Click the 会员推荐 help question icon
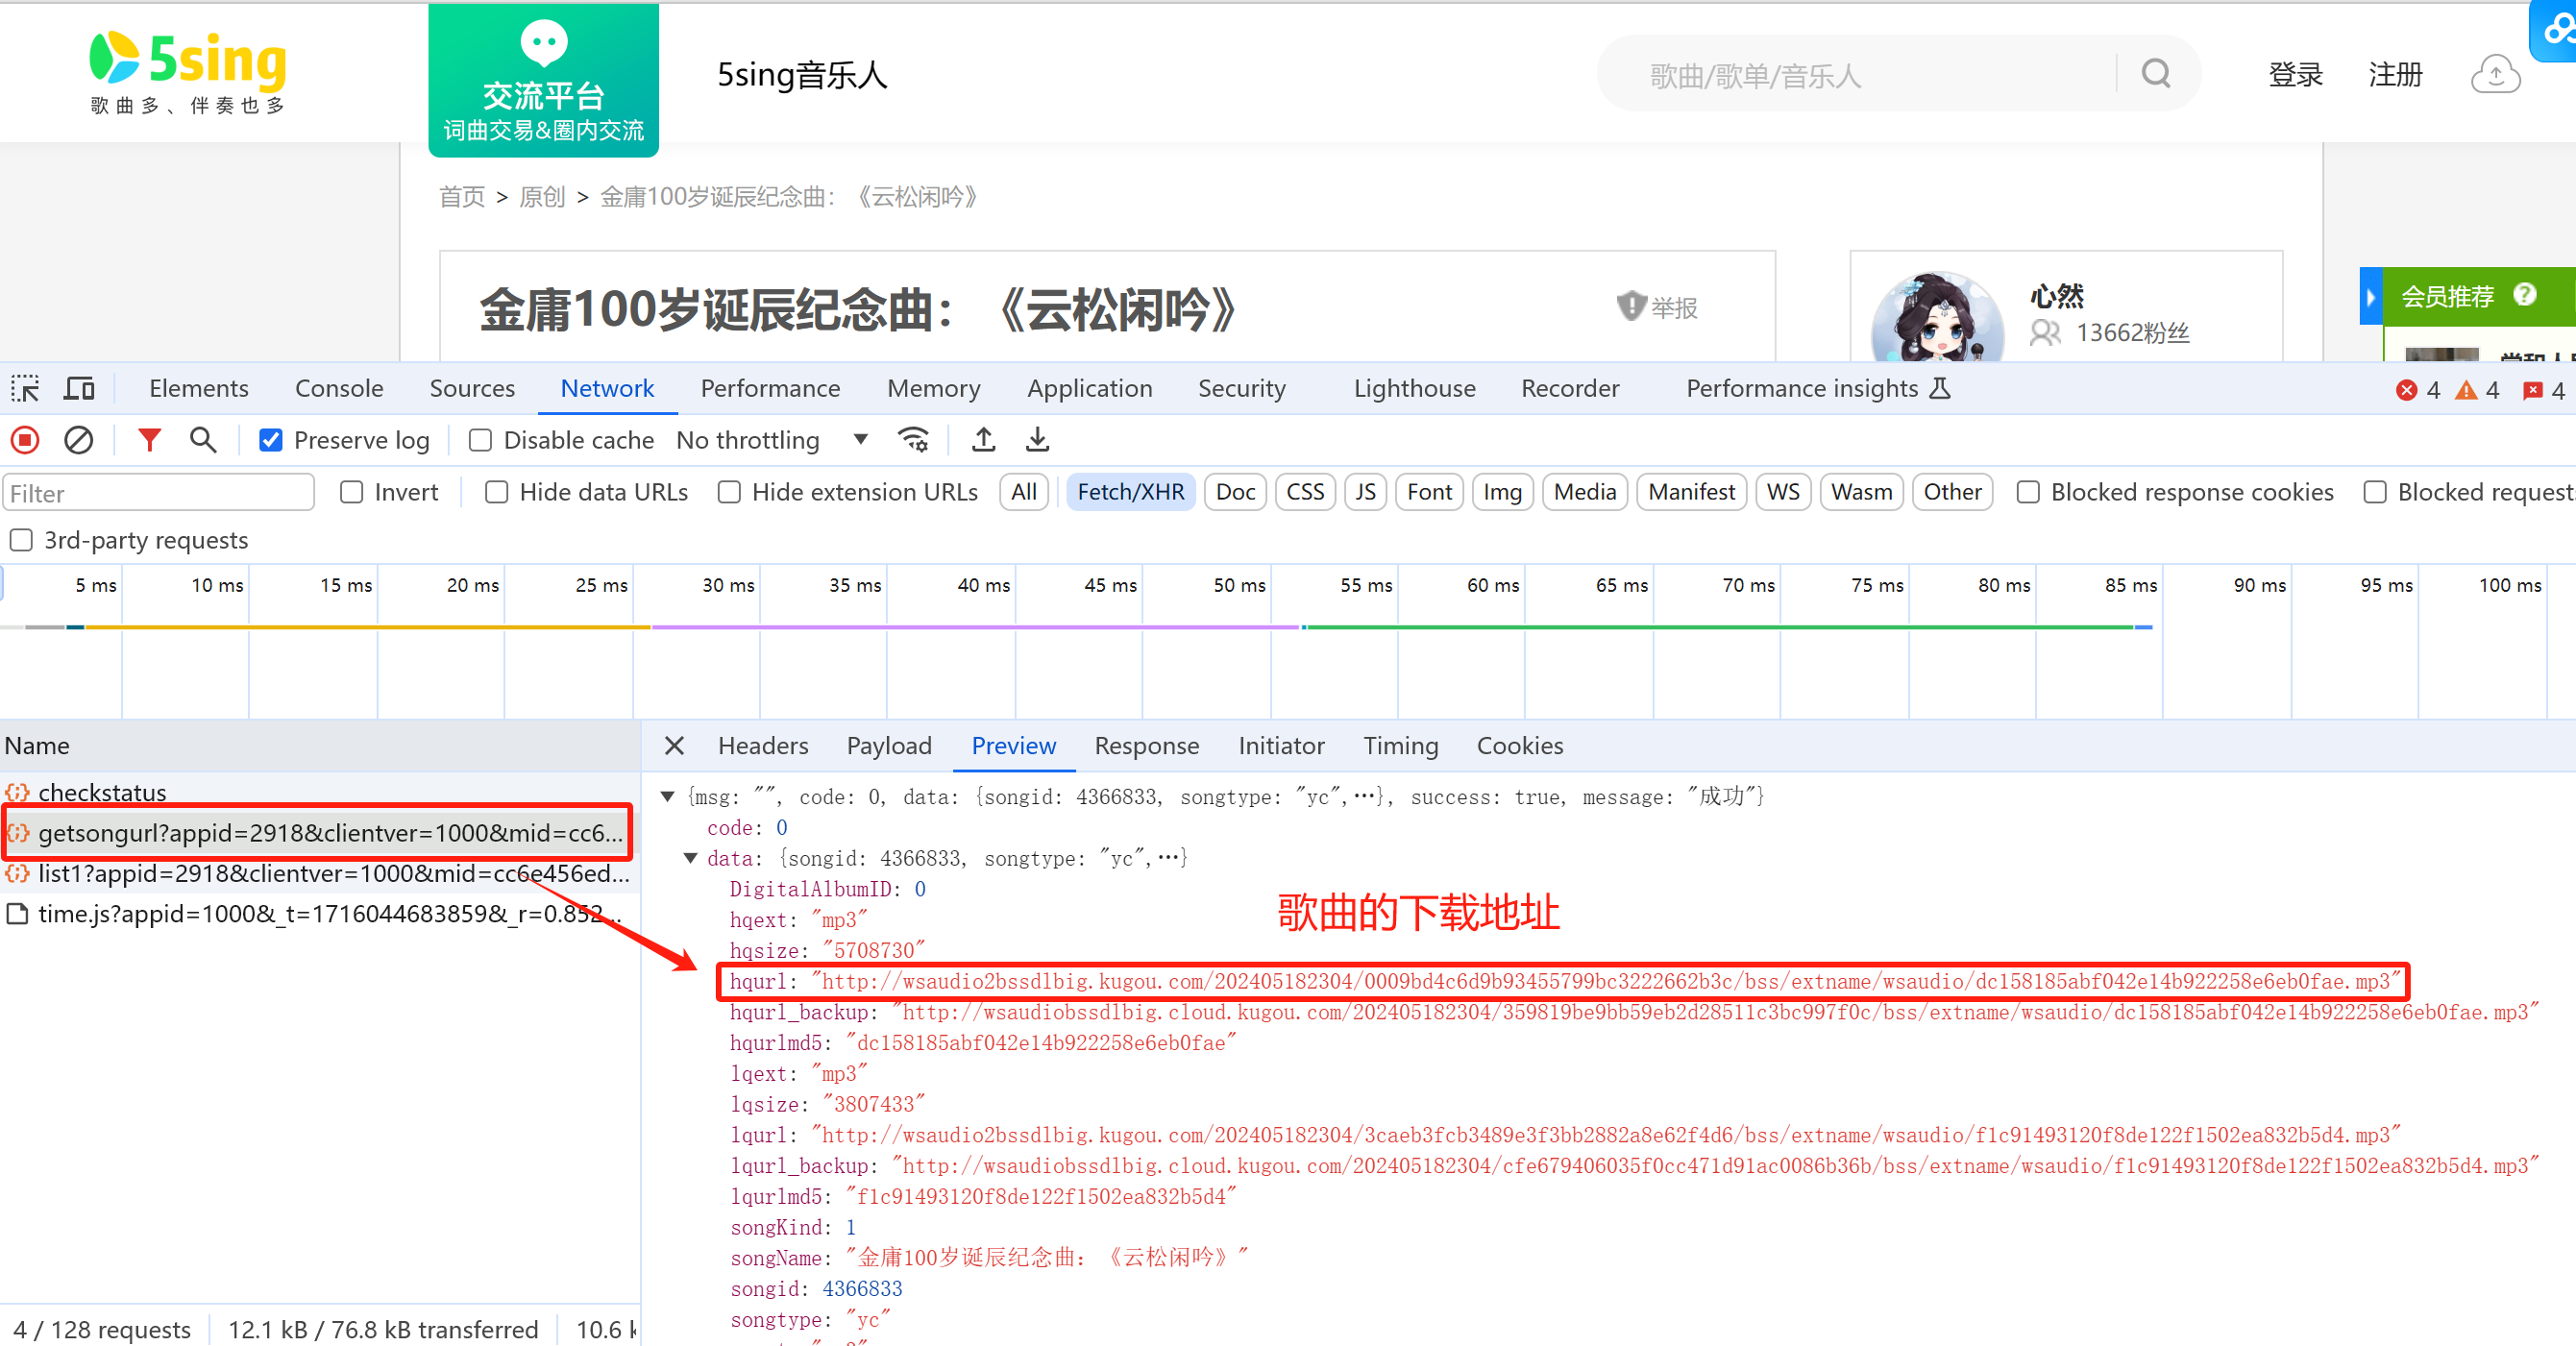This screenshot has width=2576, height=1346. coord(2525,295)
